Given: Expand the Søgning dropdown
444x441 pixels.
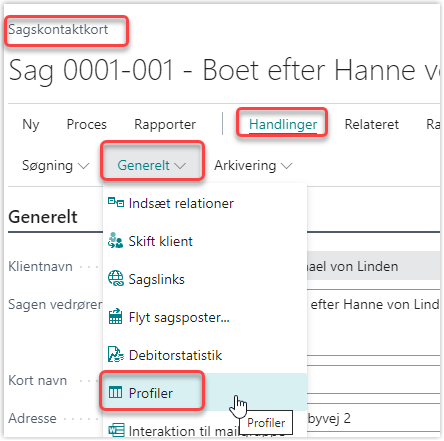Looking at the screenshot, I should coord(55,166).
